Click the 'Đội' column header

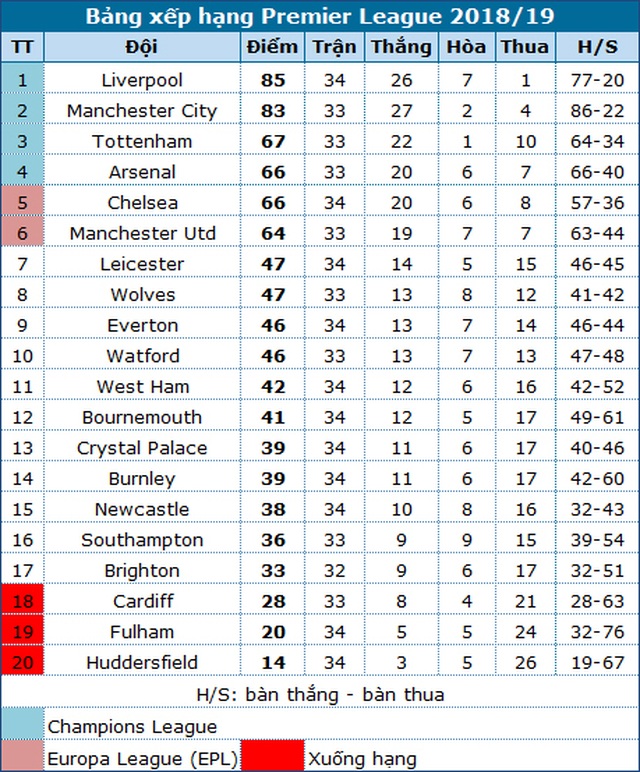click(141, 47)
